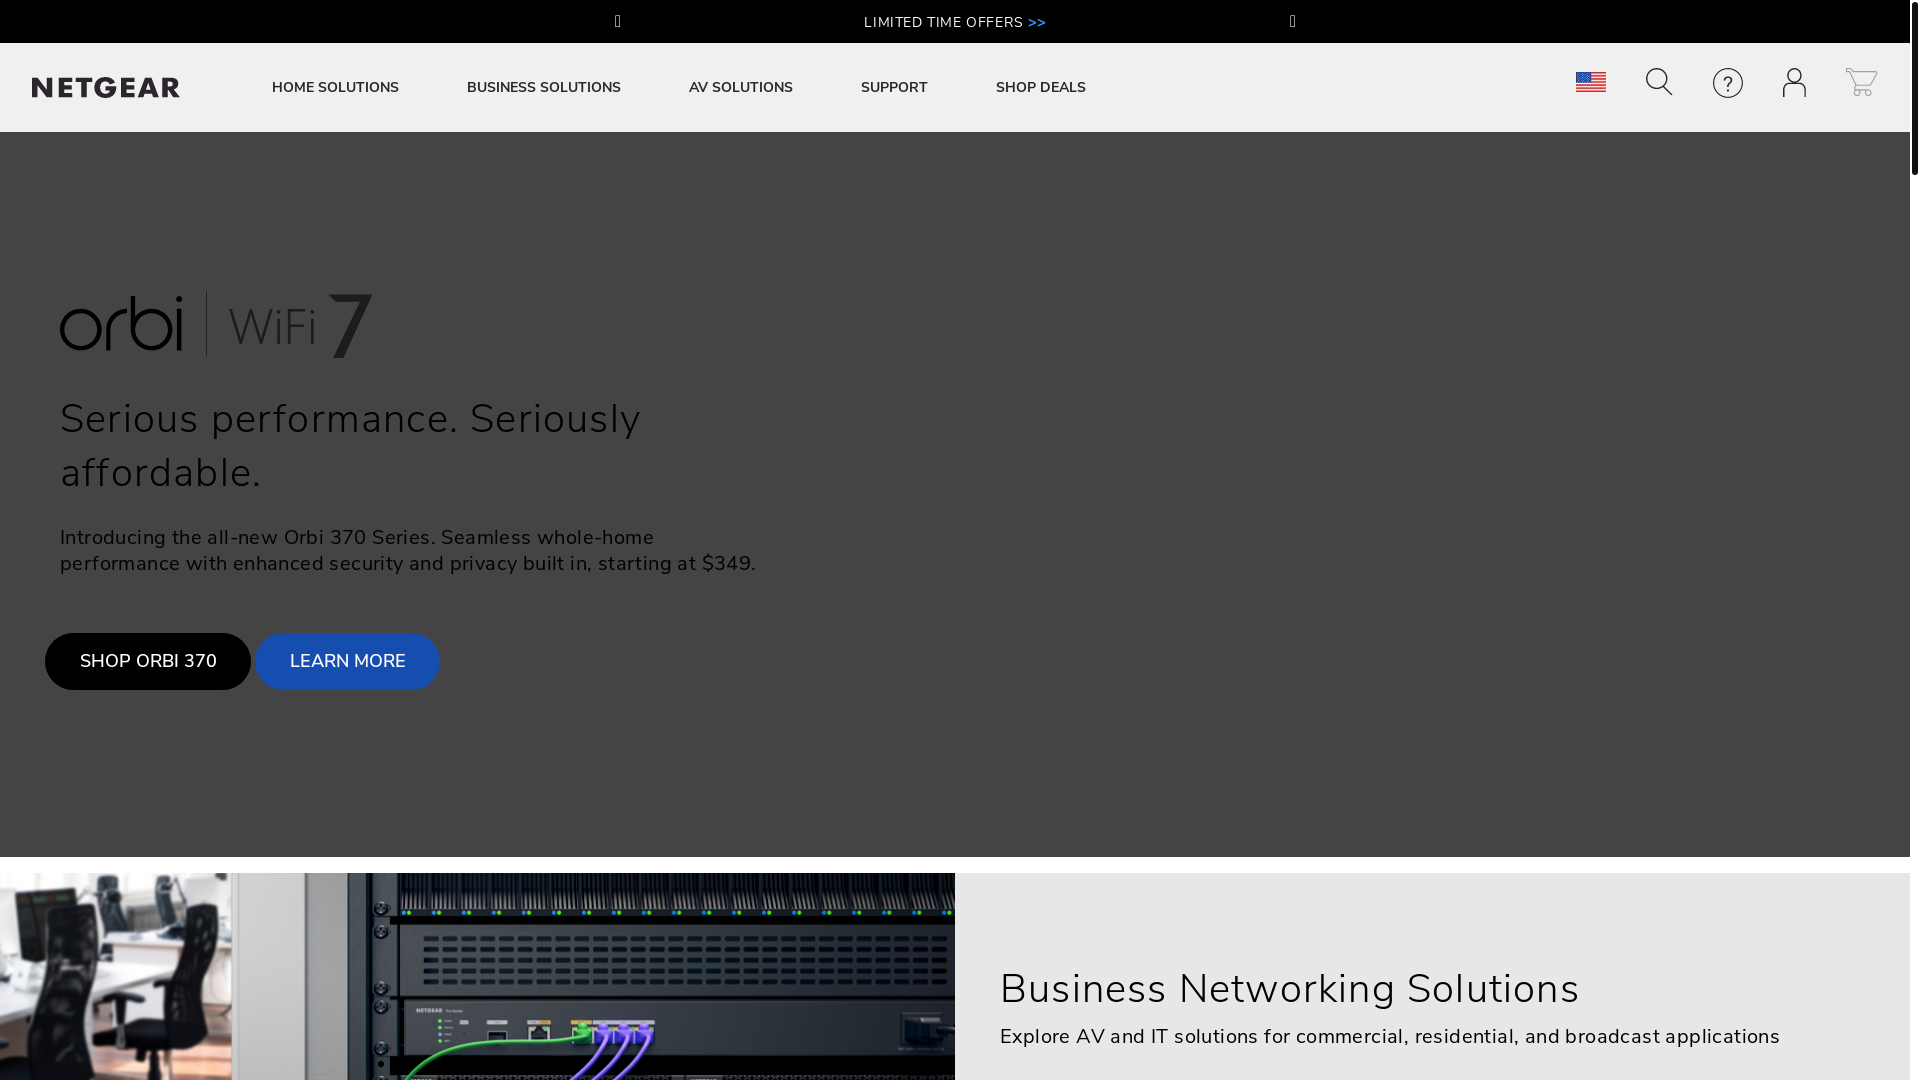
Task: Click the network rack switch image
Action: (x=477, y=976)
